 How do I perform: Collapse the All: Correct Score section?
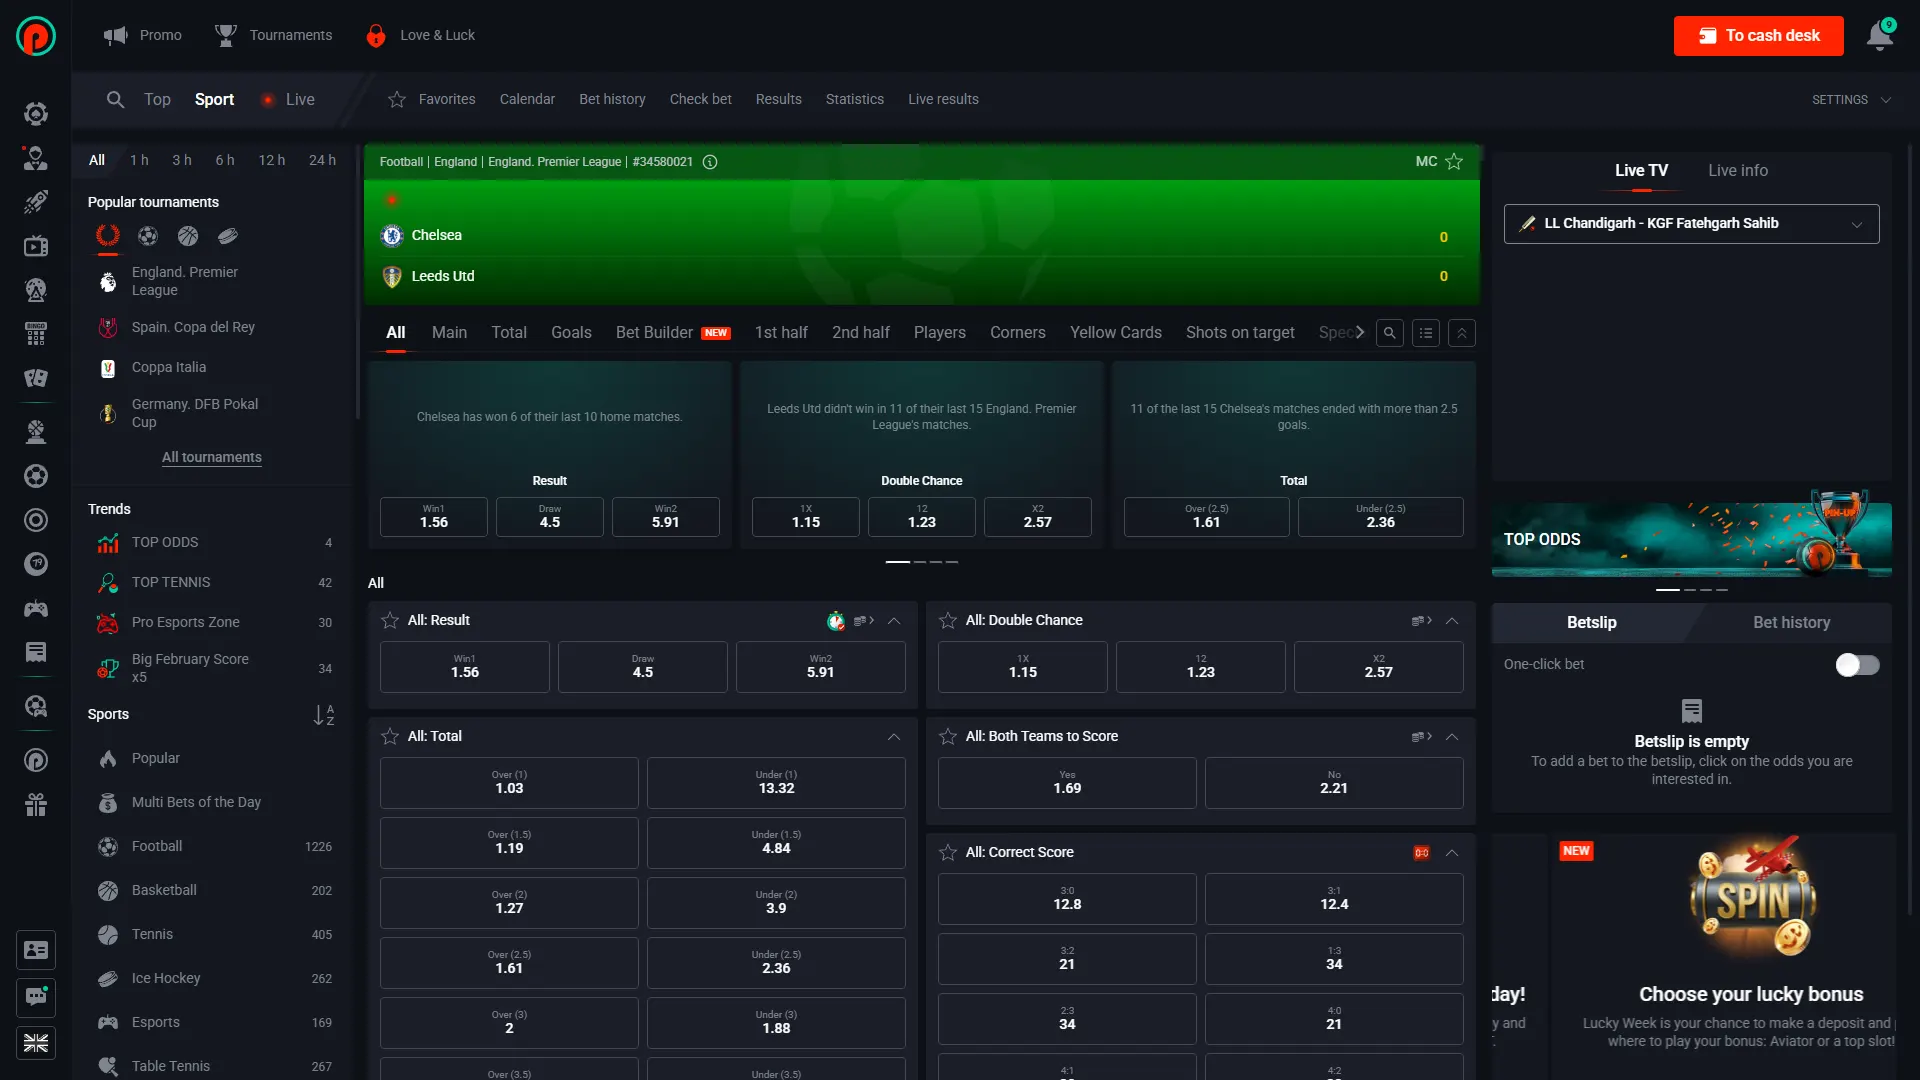[x=1452, y=853]
